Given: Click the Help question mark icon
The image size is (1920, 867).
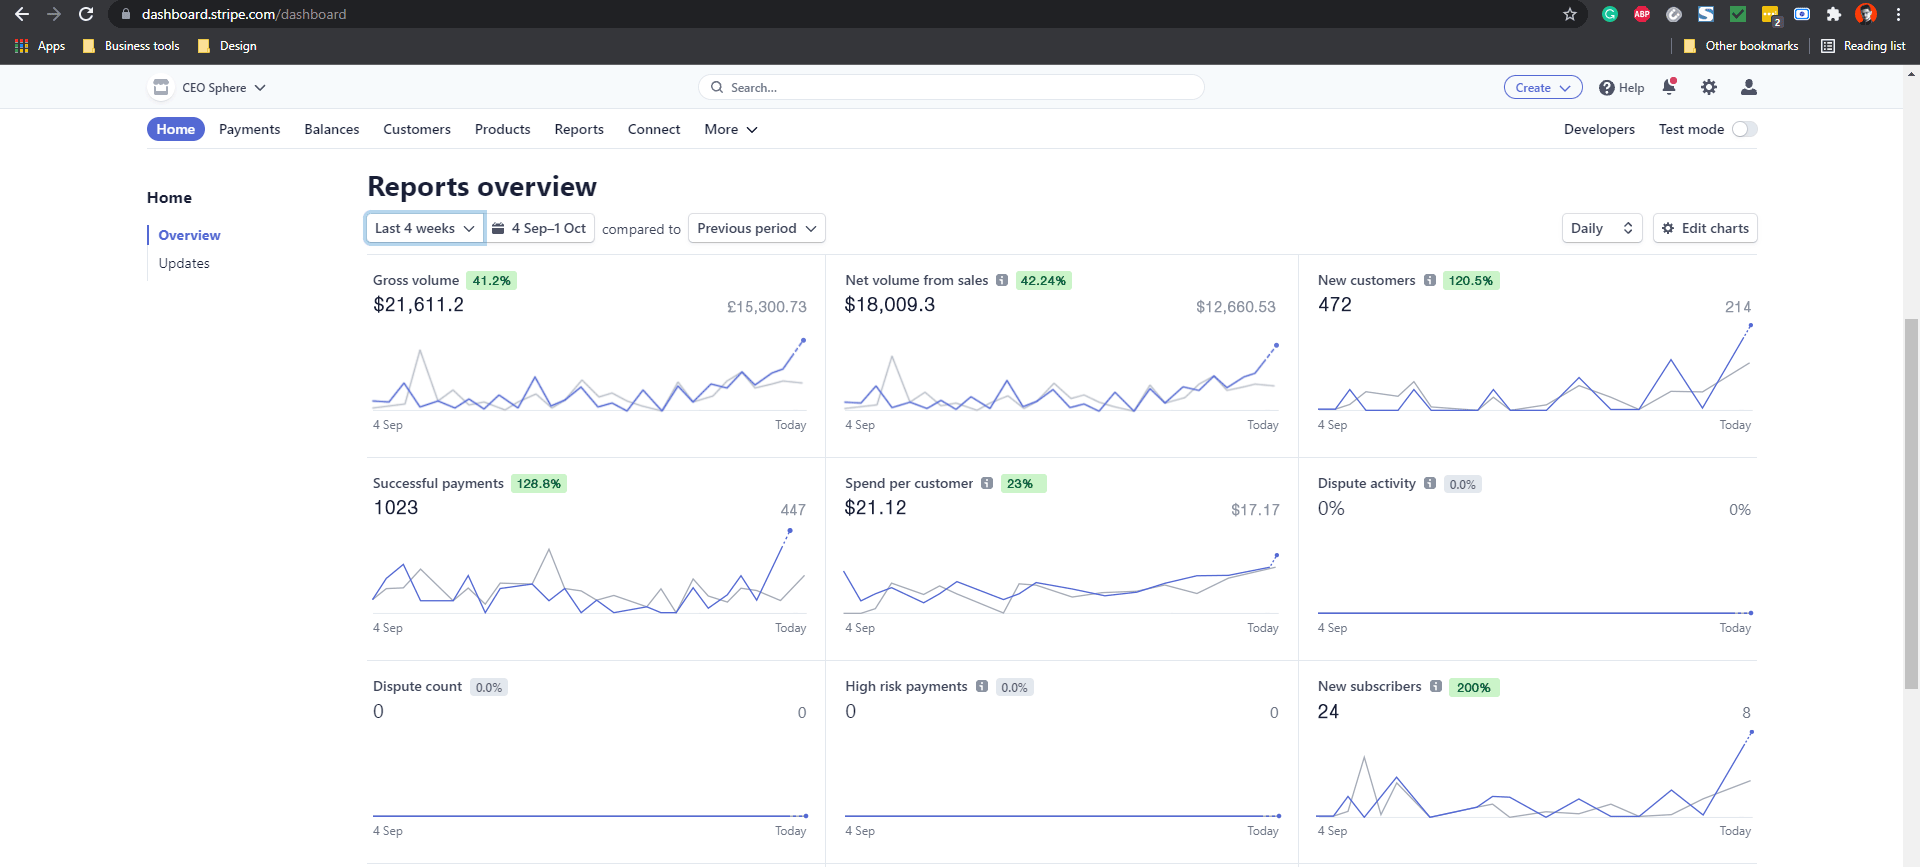Looking at the screenshot, I should (1607, 88).
